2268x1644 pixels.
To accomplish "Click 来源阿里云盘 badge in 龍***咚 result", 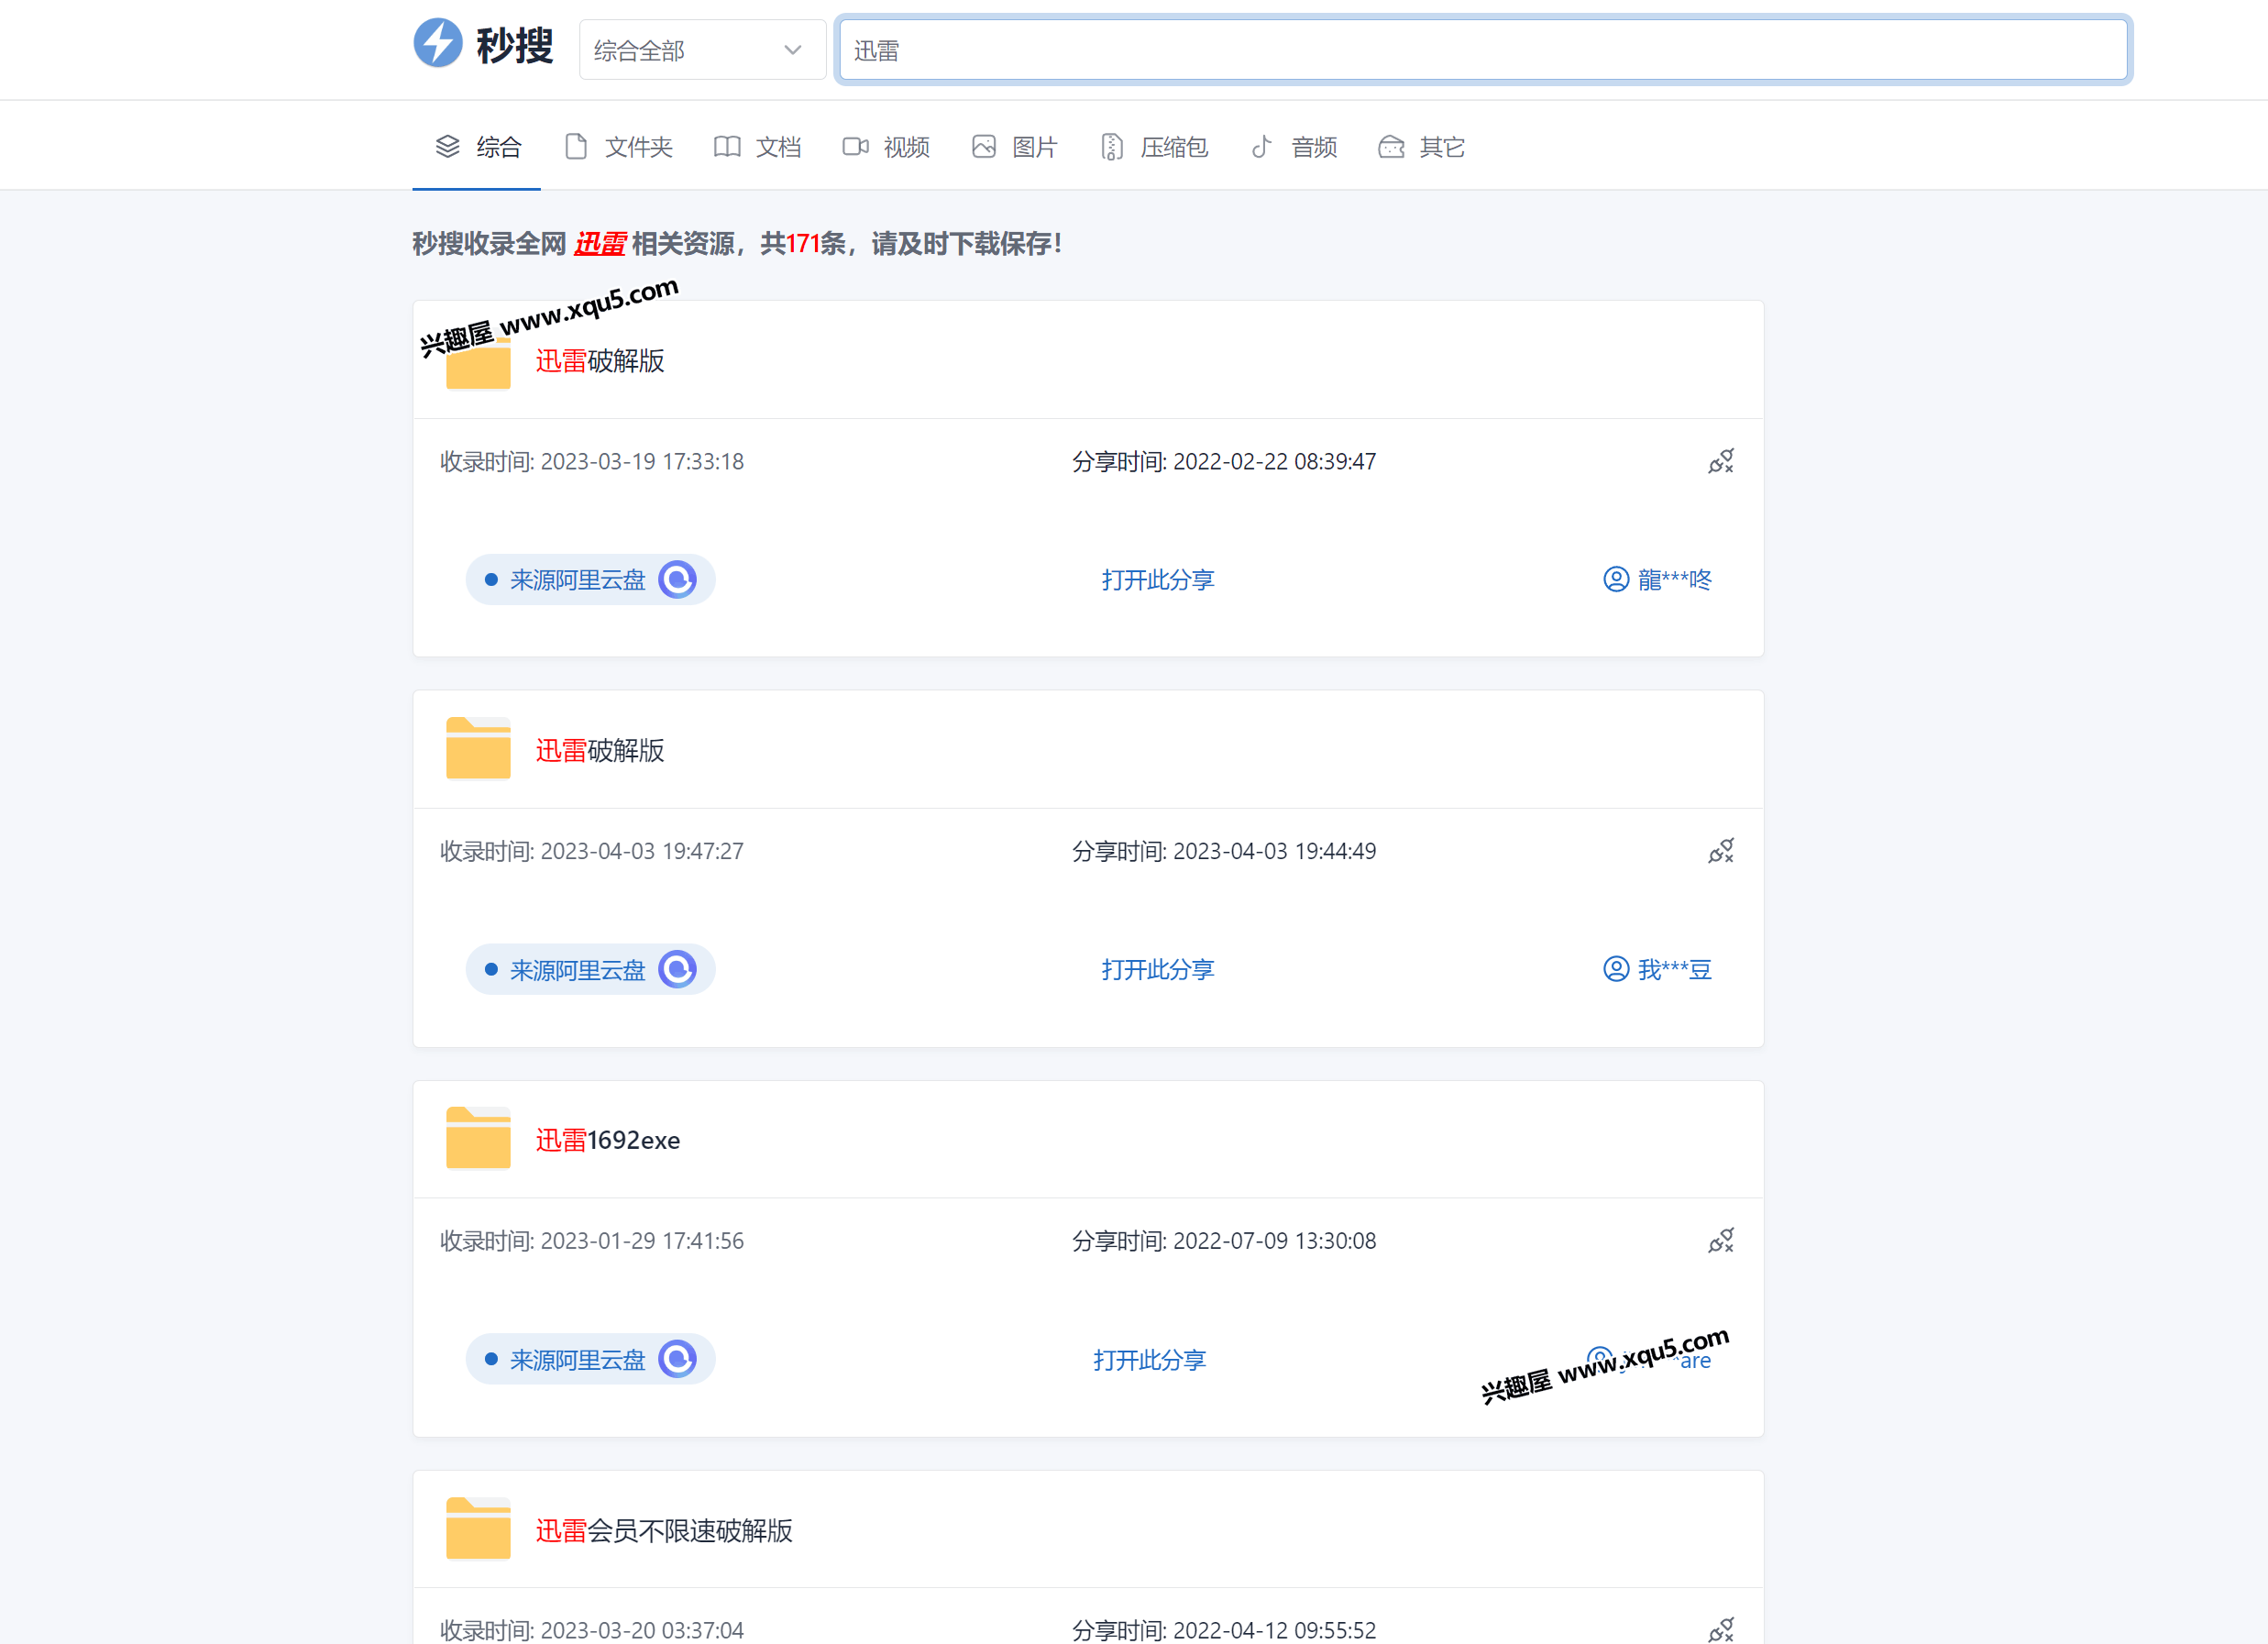I will click(x=590, y=580).
